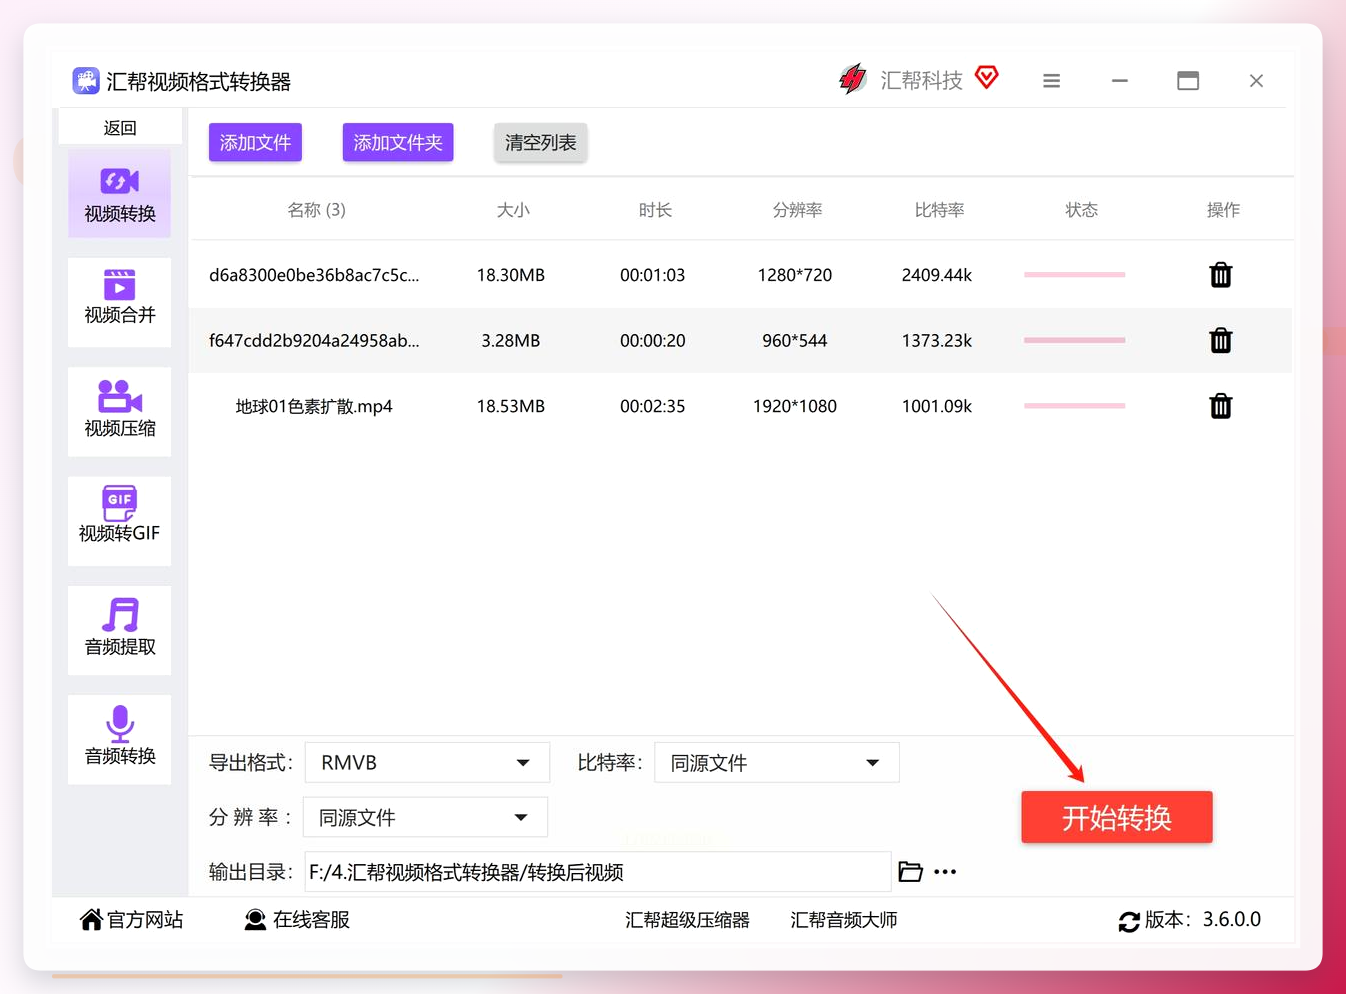Delete the 地球01色素扩散.mp4 file row
Viewport: 1346px width, 994px height.
click(x=1221, y=406)
